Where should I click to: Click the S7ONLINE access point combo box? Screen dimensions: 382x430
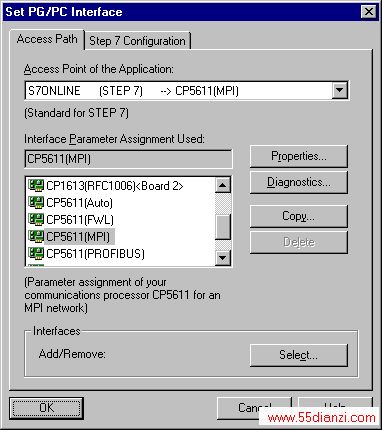[187, 90]
